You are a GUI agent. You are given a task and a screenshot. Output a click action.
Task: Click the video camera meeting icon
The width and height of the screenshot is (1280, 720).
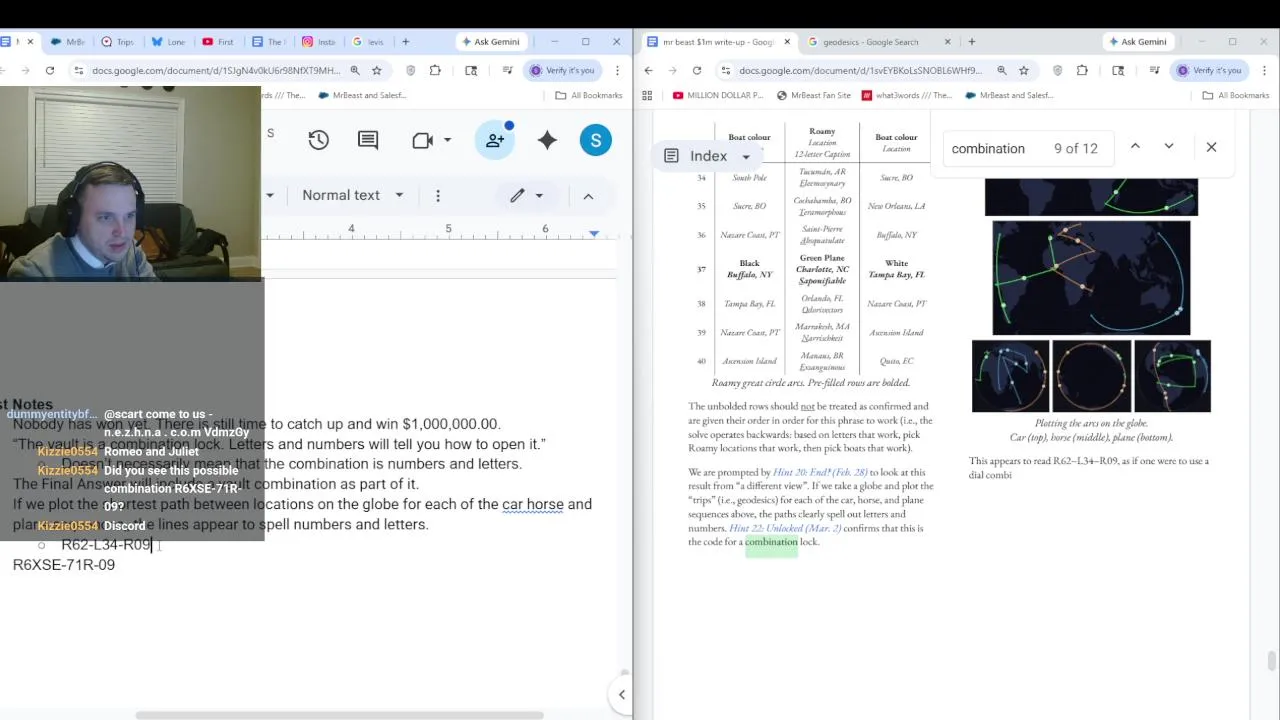[x=422, y=141]
